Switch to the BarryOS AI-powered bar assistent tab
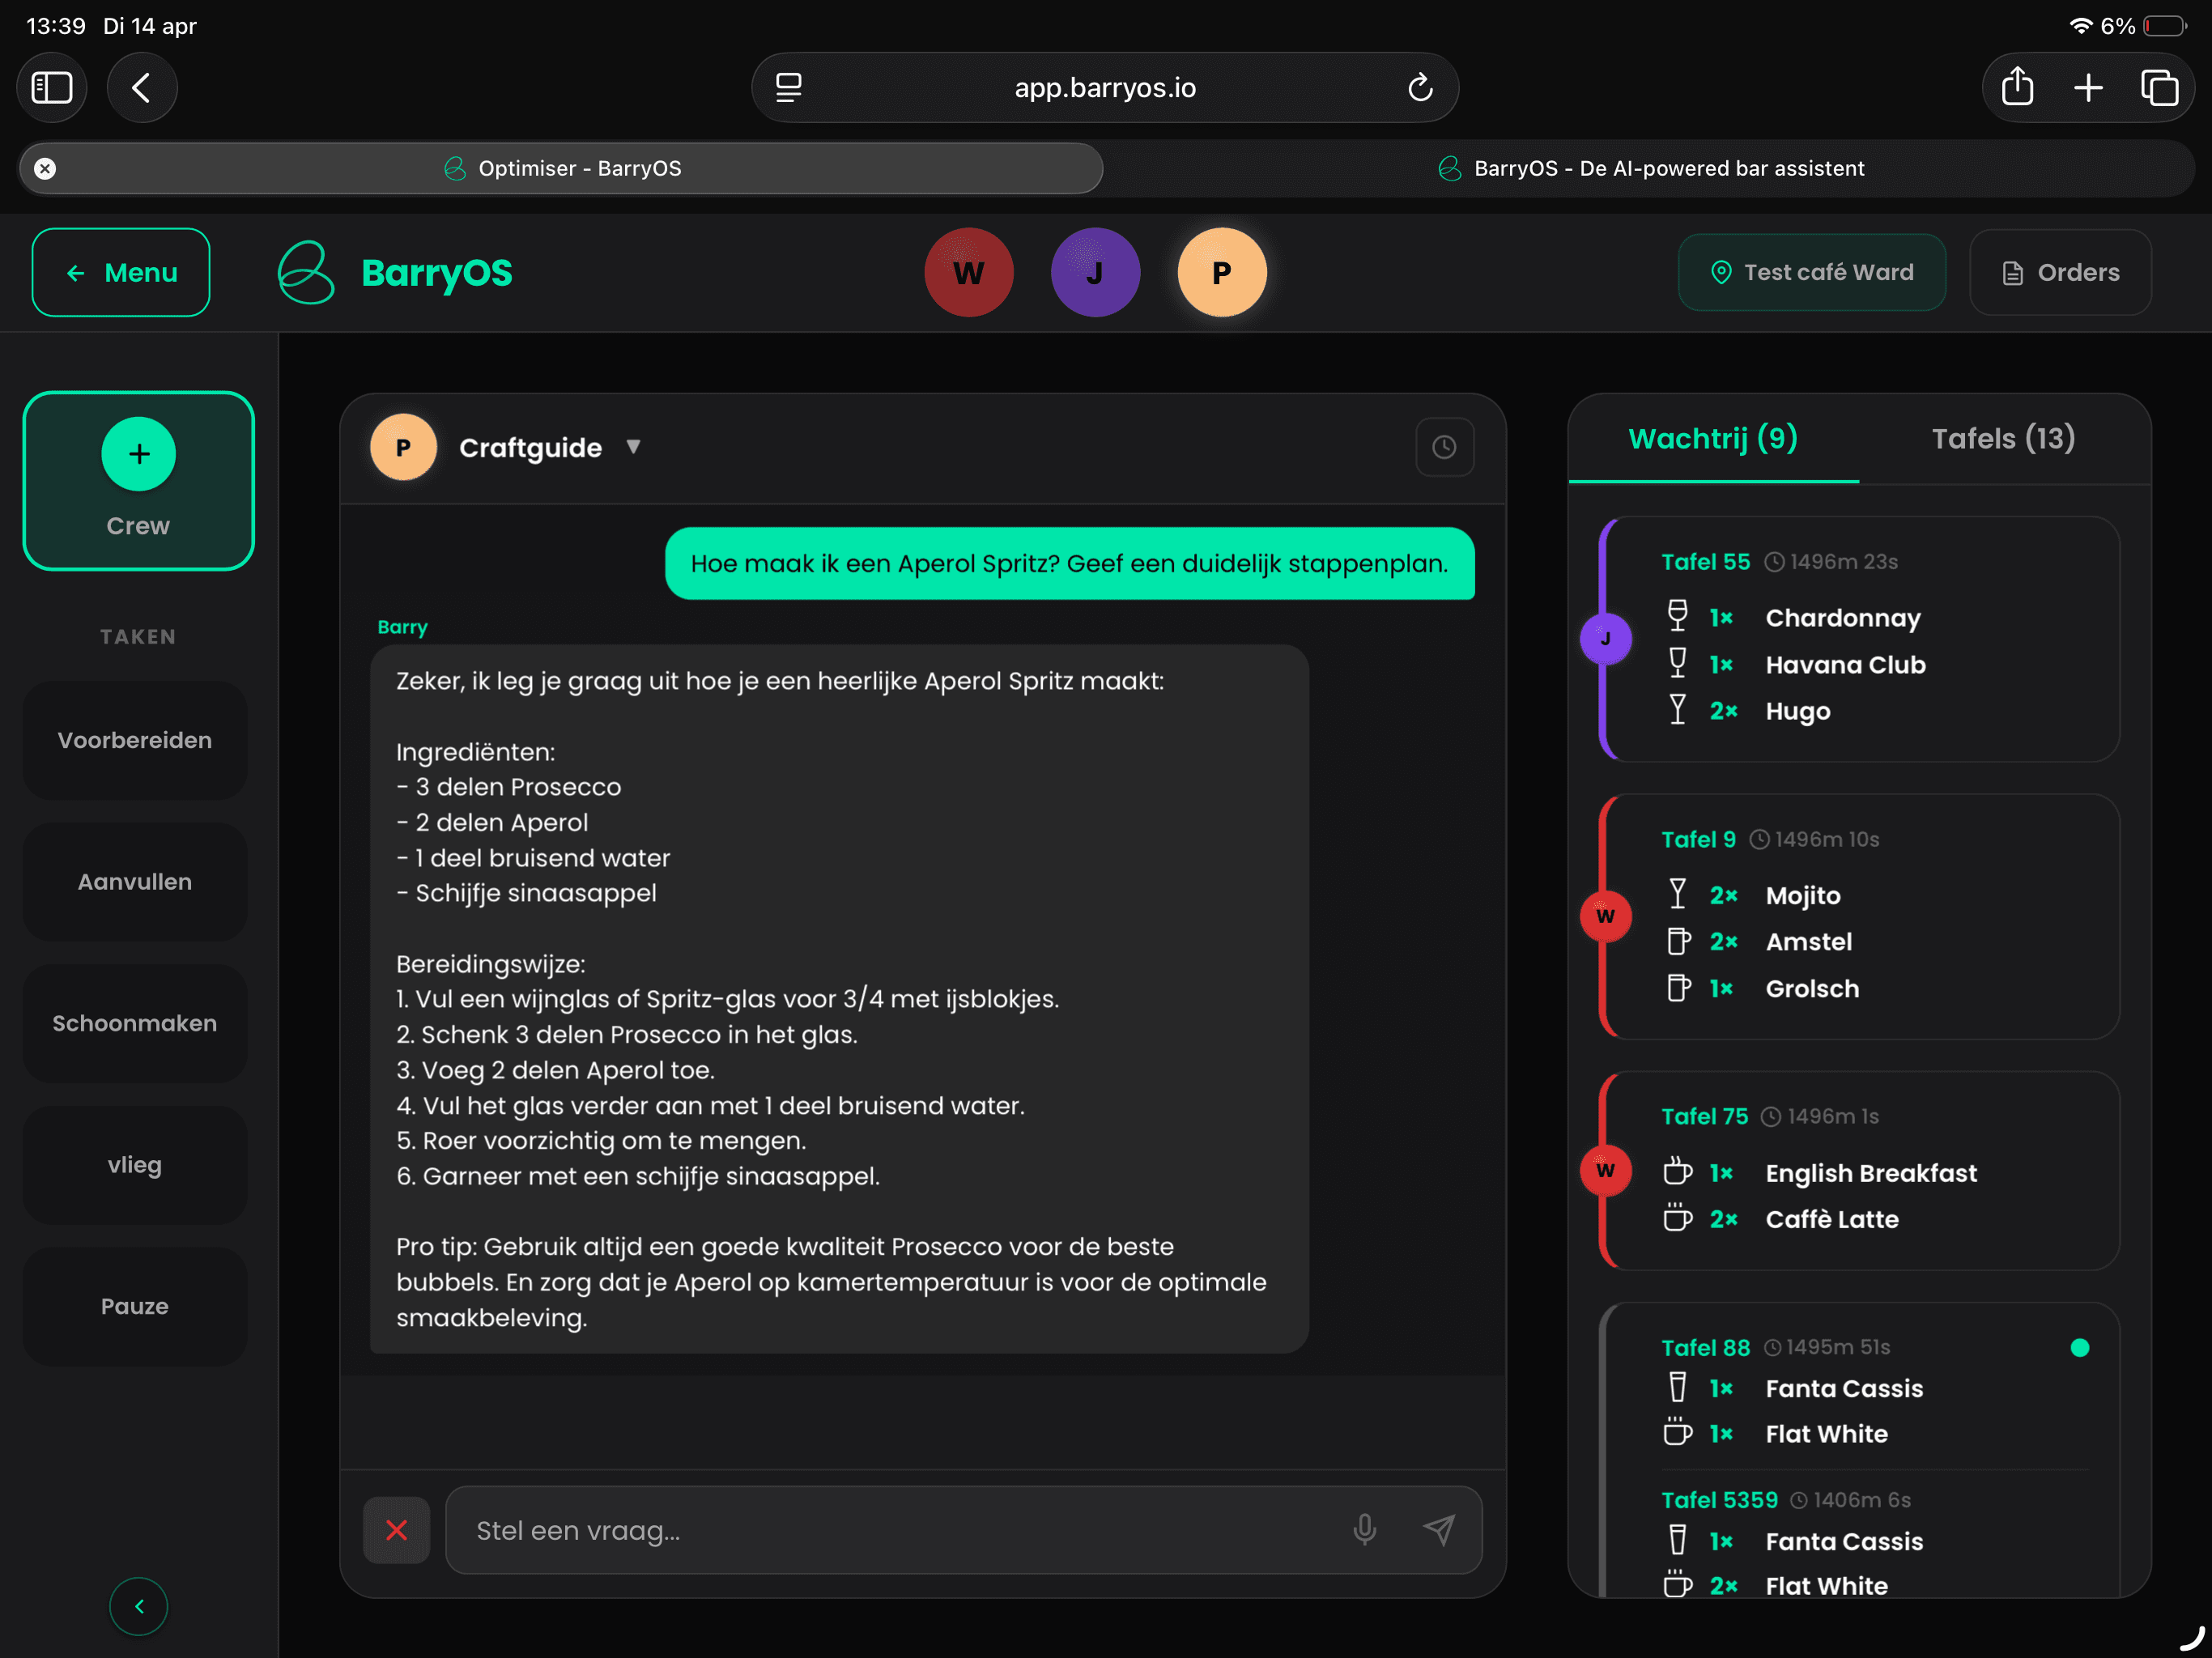2212x1658 pixels. click(1651, 168)
